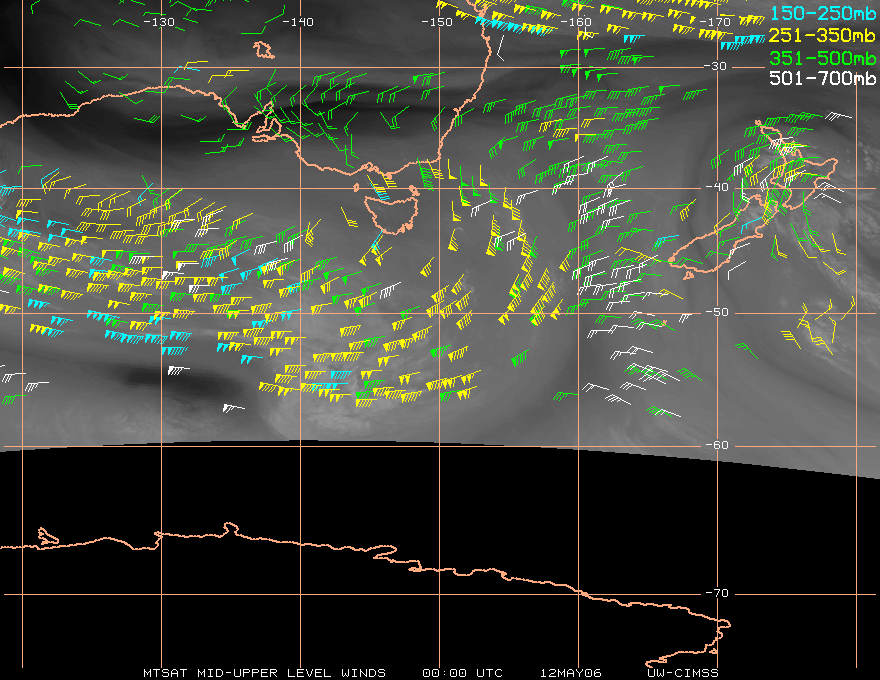Click the 12MAY06 date stamp
880x680 pixels.
(571, 673)
